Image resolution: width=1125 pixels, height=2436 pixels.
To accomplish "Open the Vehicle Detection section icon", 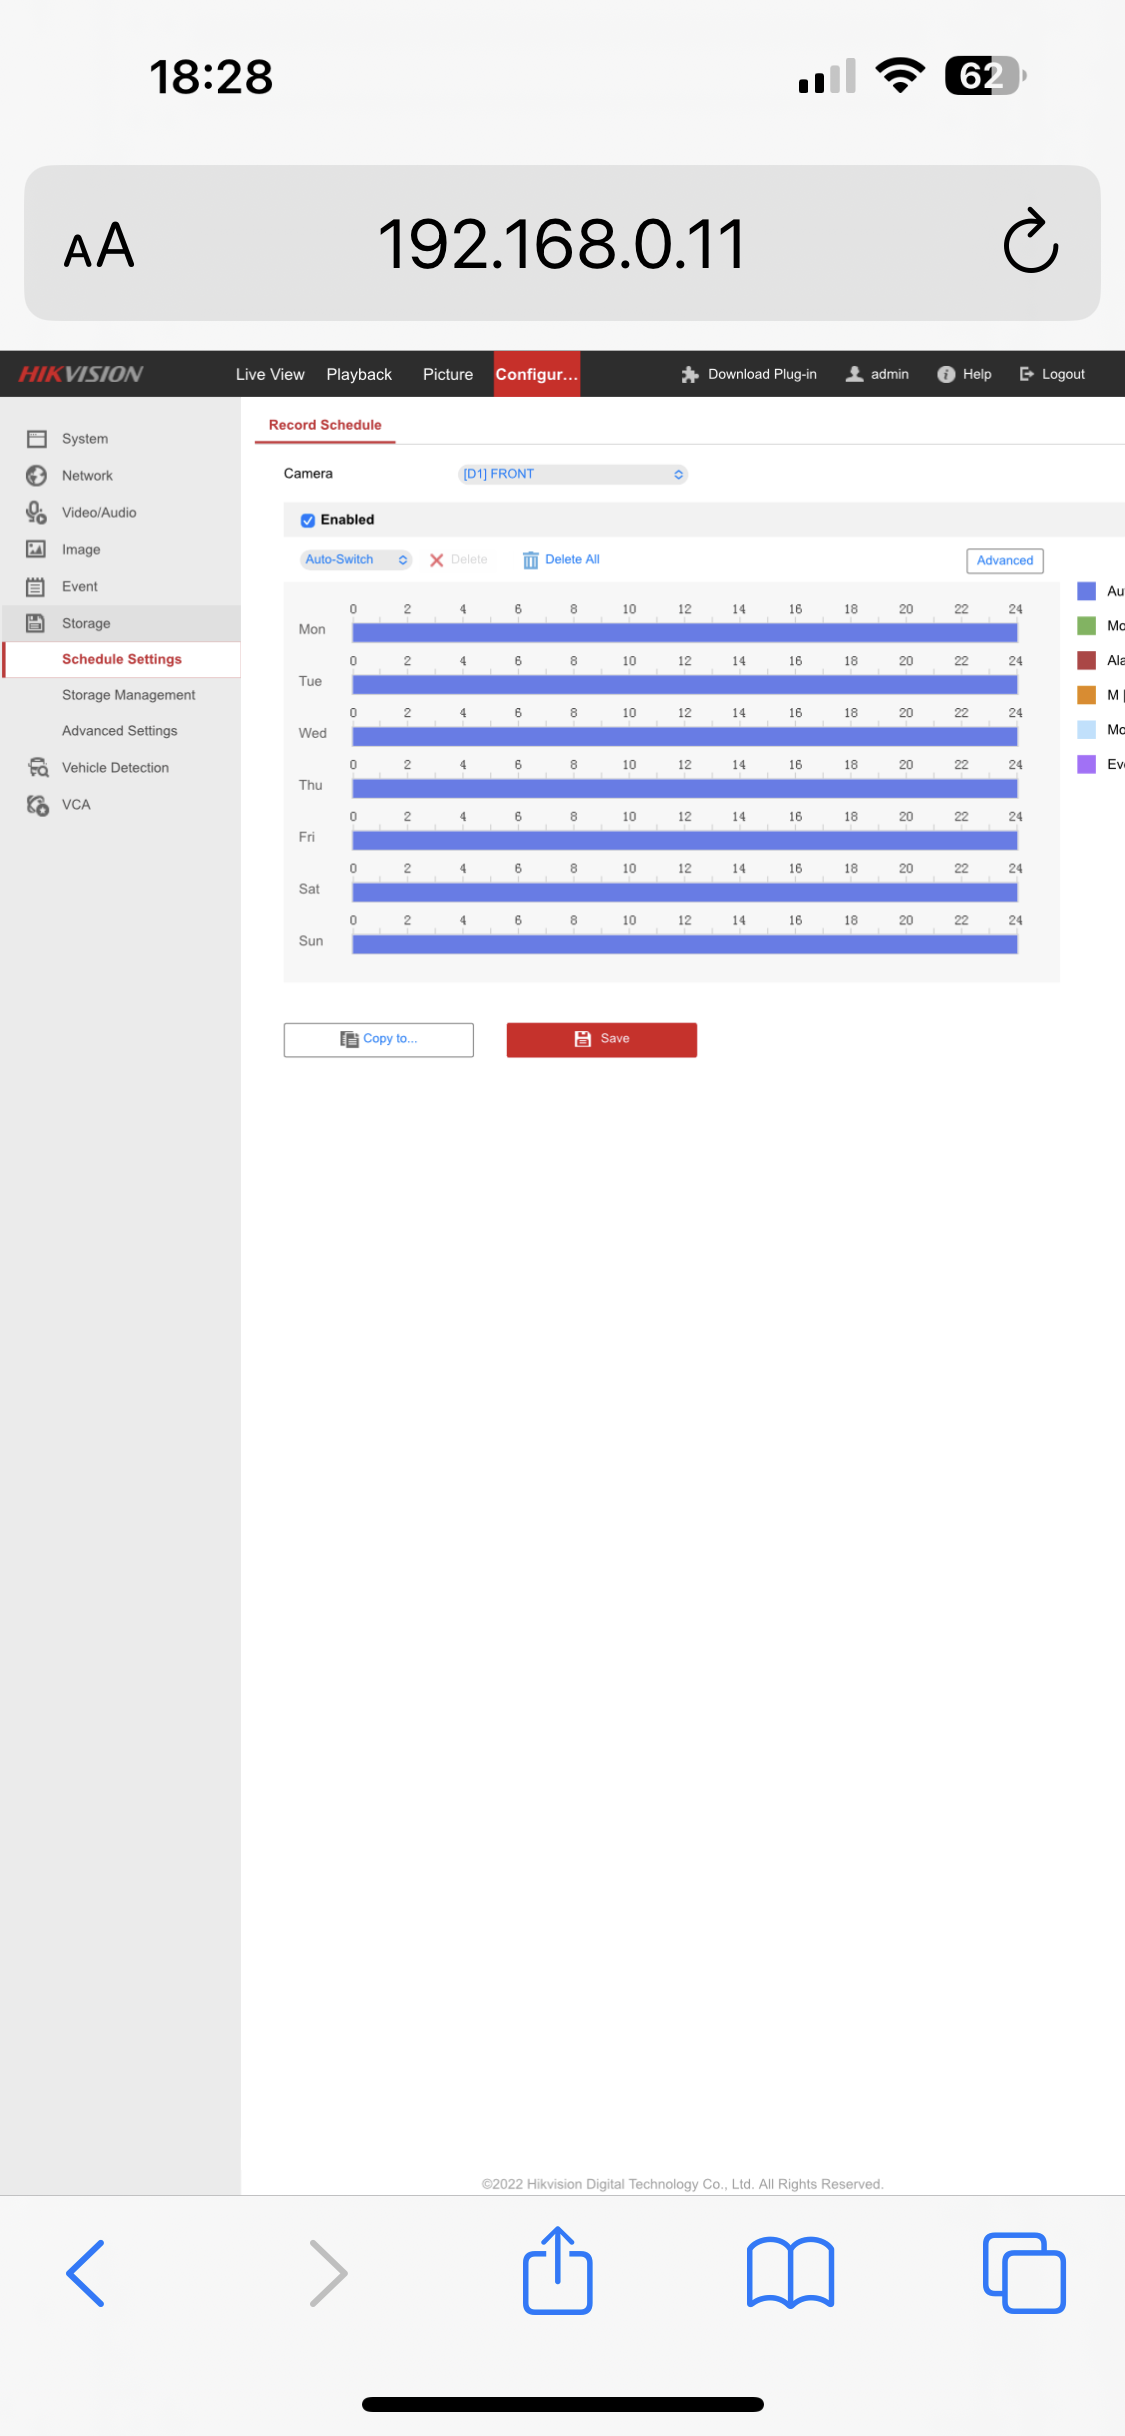I will [38, 767].
